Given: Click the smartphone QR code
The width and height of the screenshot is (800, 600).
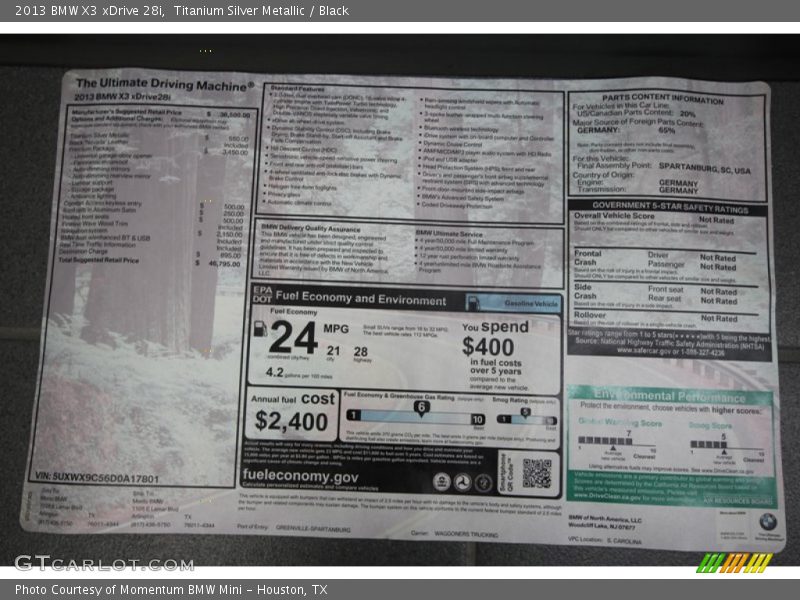Looking at the screenshot, I should [x=536, y=473].
